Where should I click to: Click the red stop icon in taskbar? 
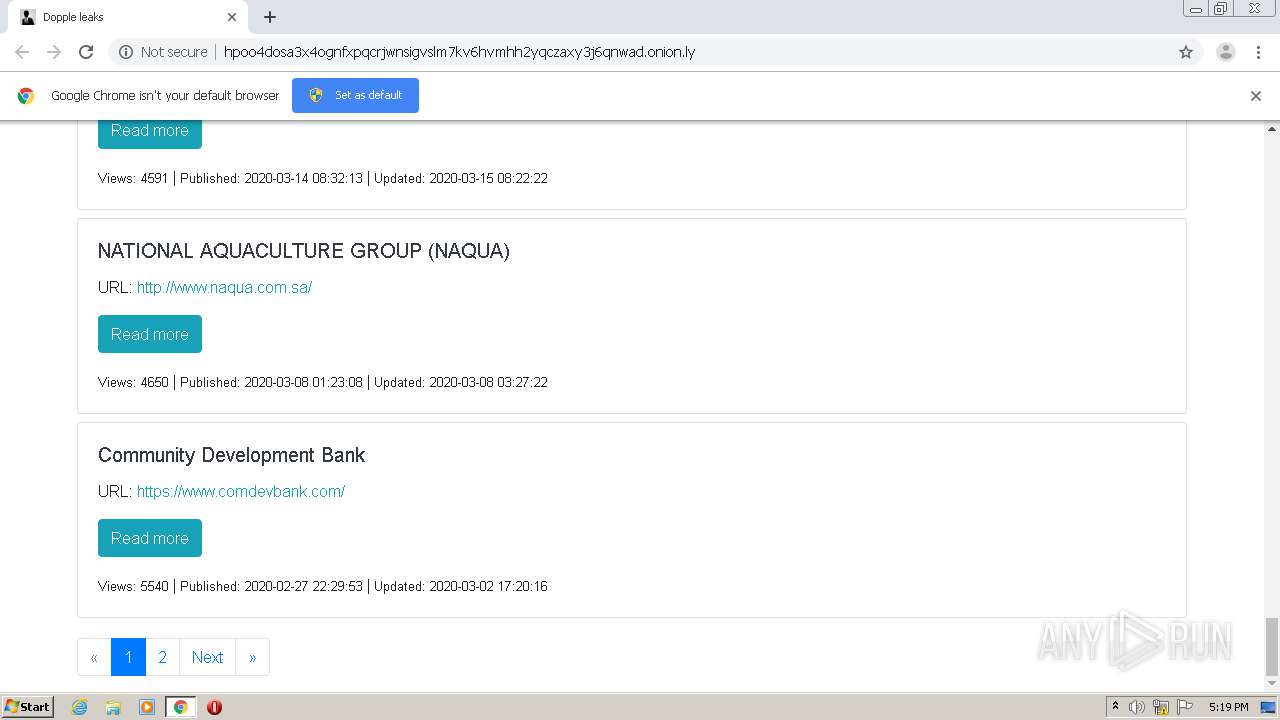pyautogui.click(x=214, y=707)
